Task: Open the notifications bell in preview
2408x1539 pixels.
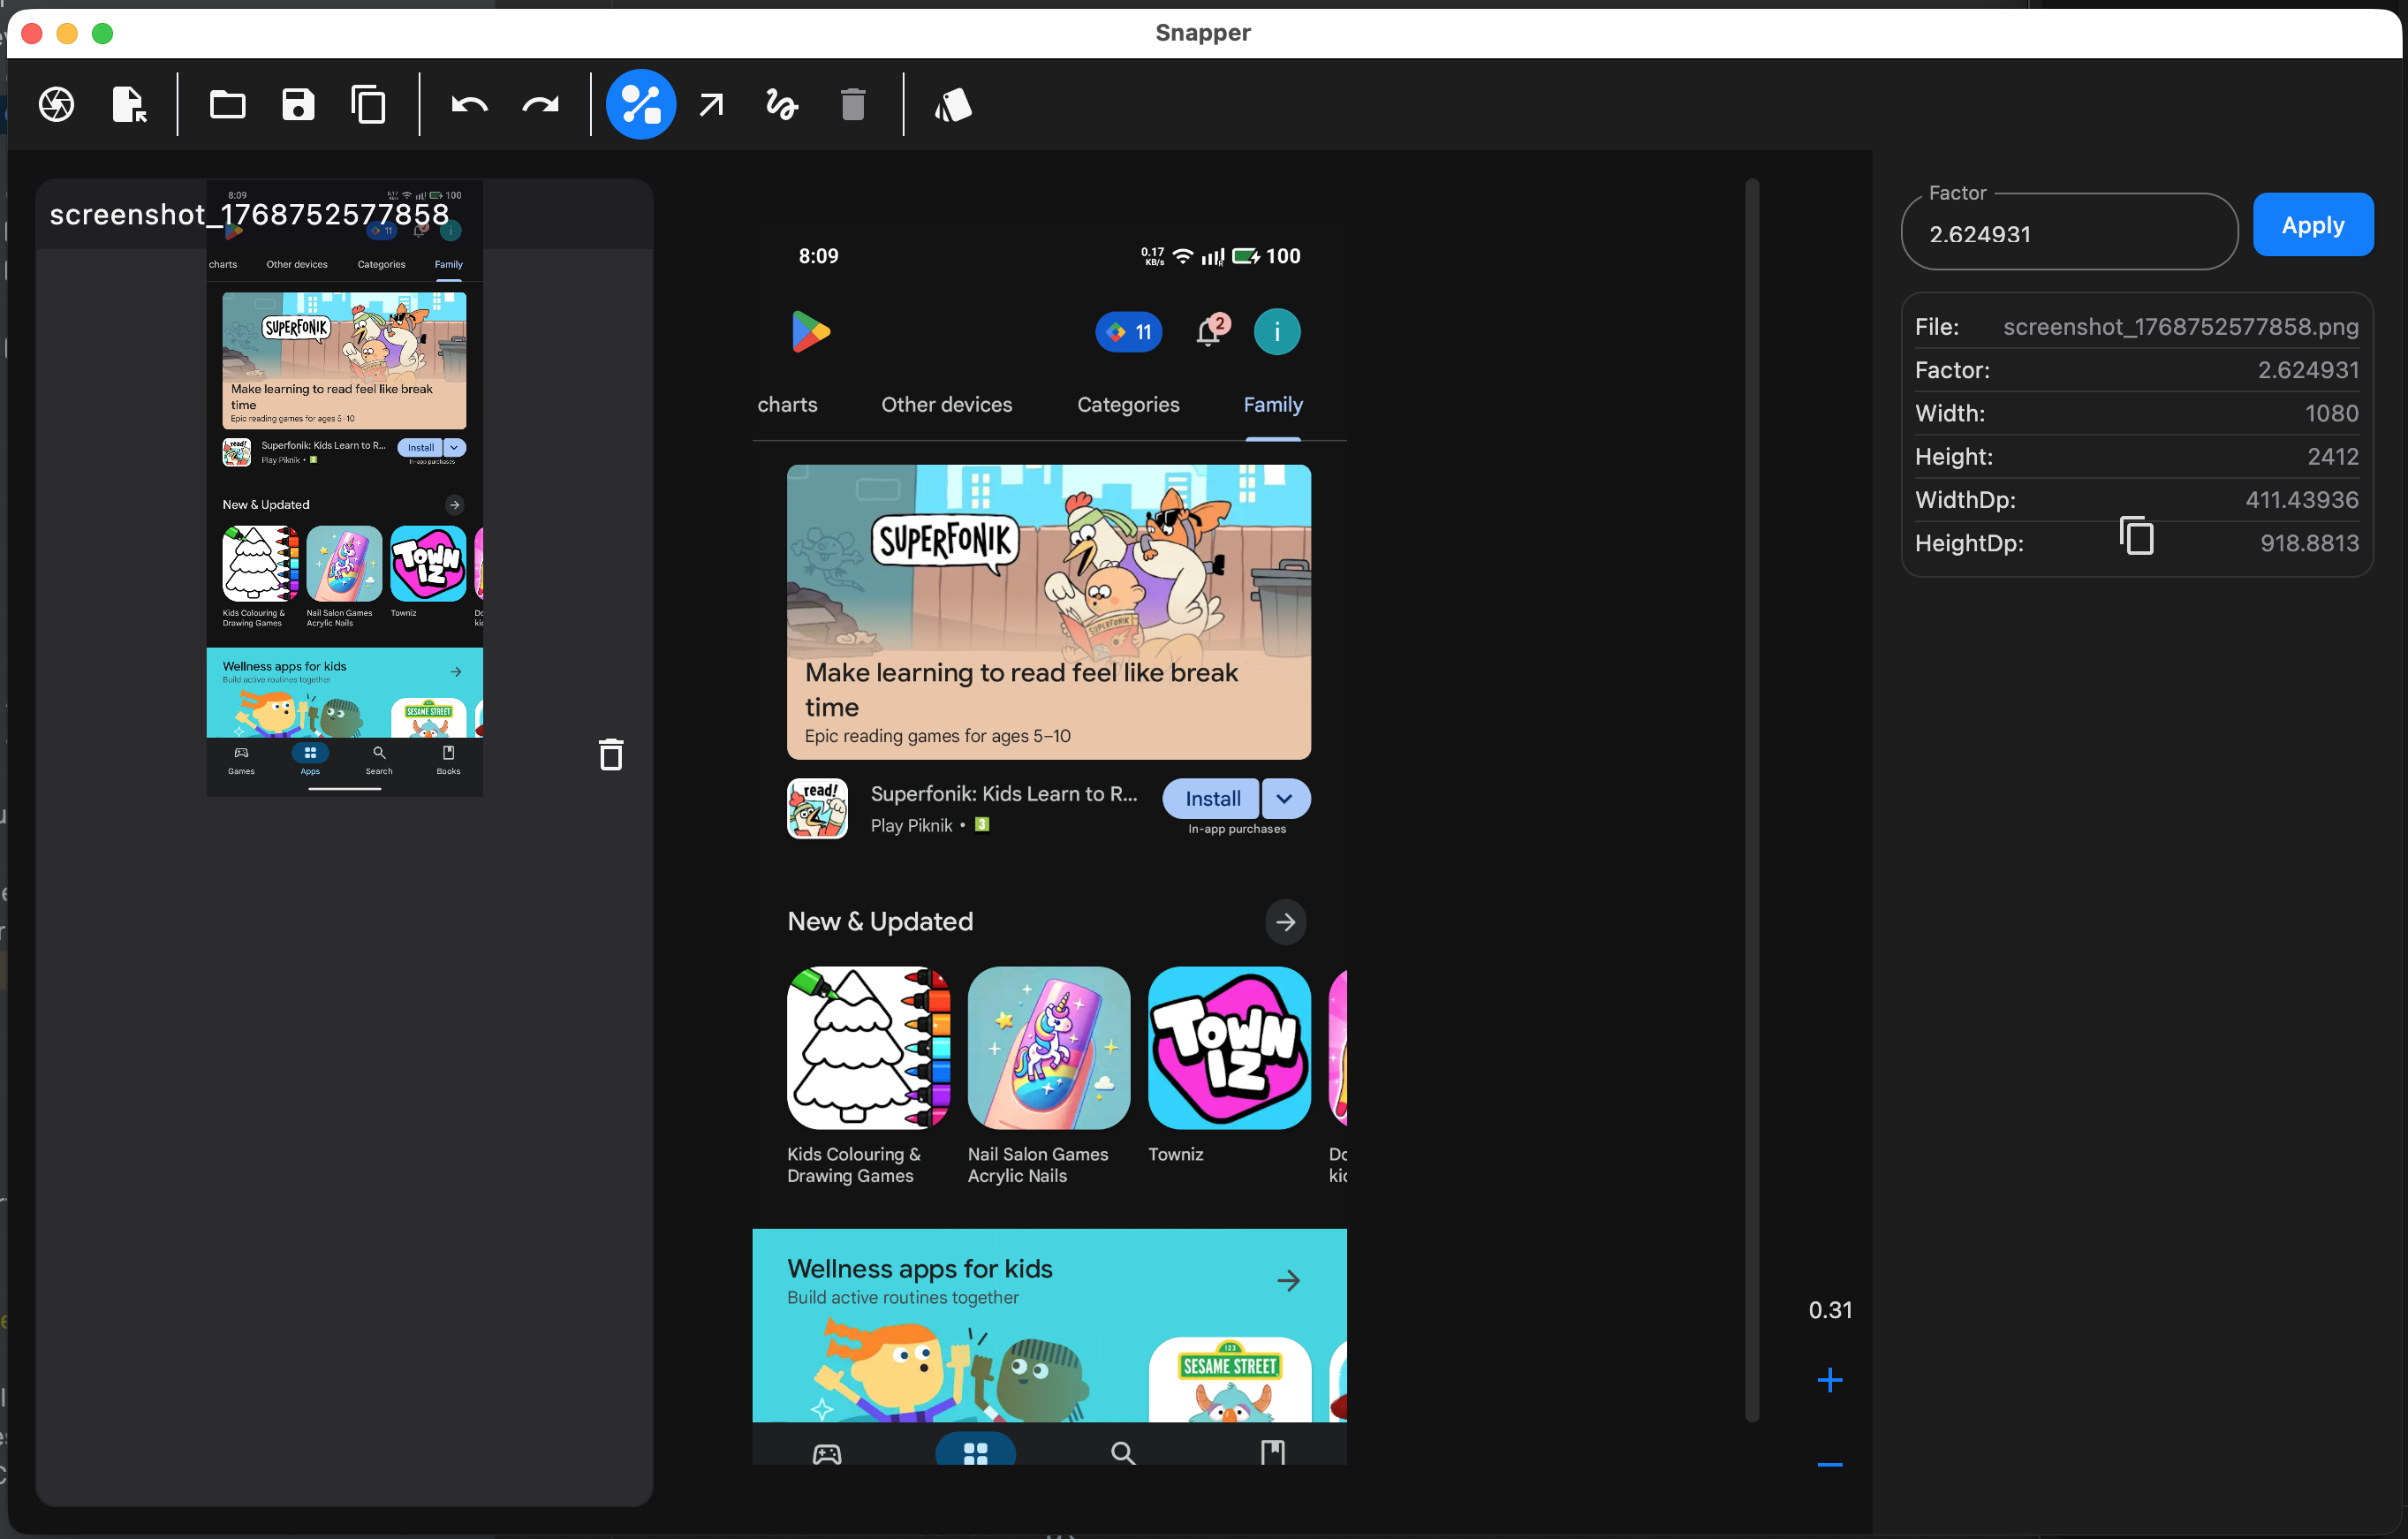Action: pyautogui.click(x=1210, y=330)
